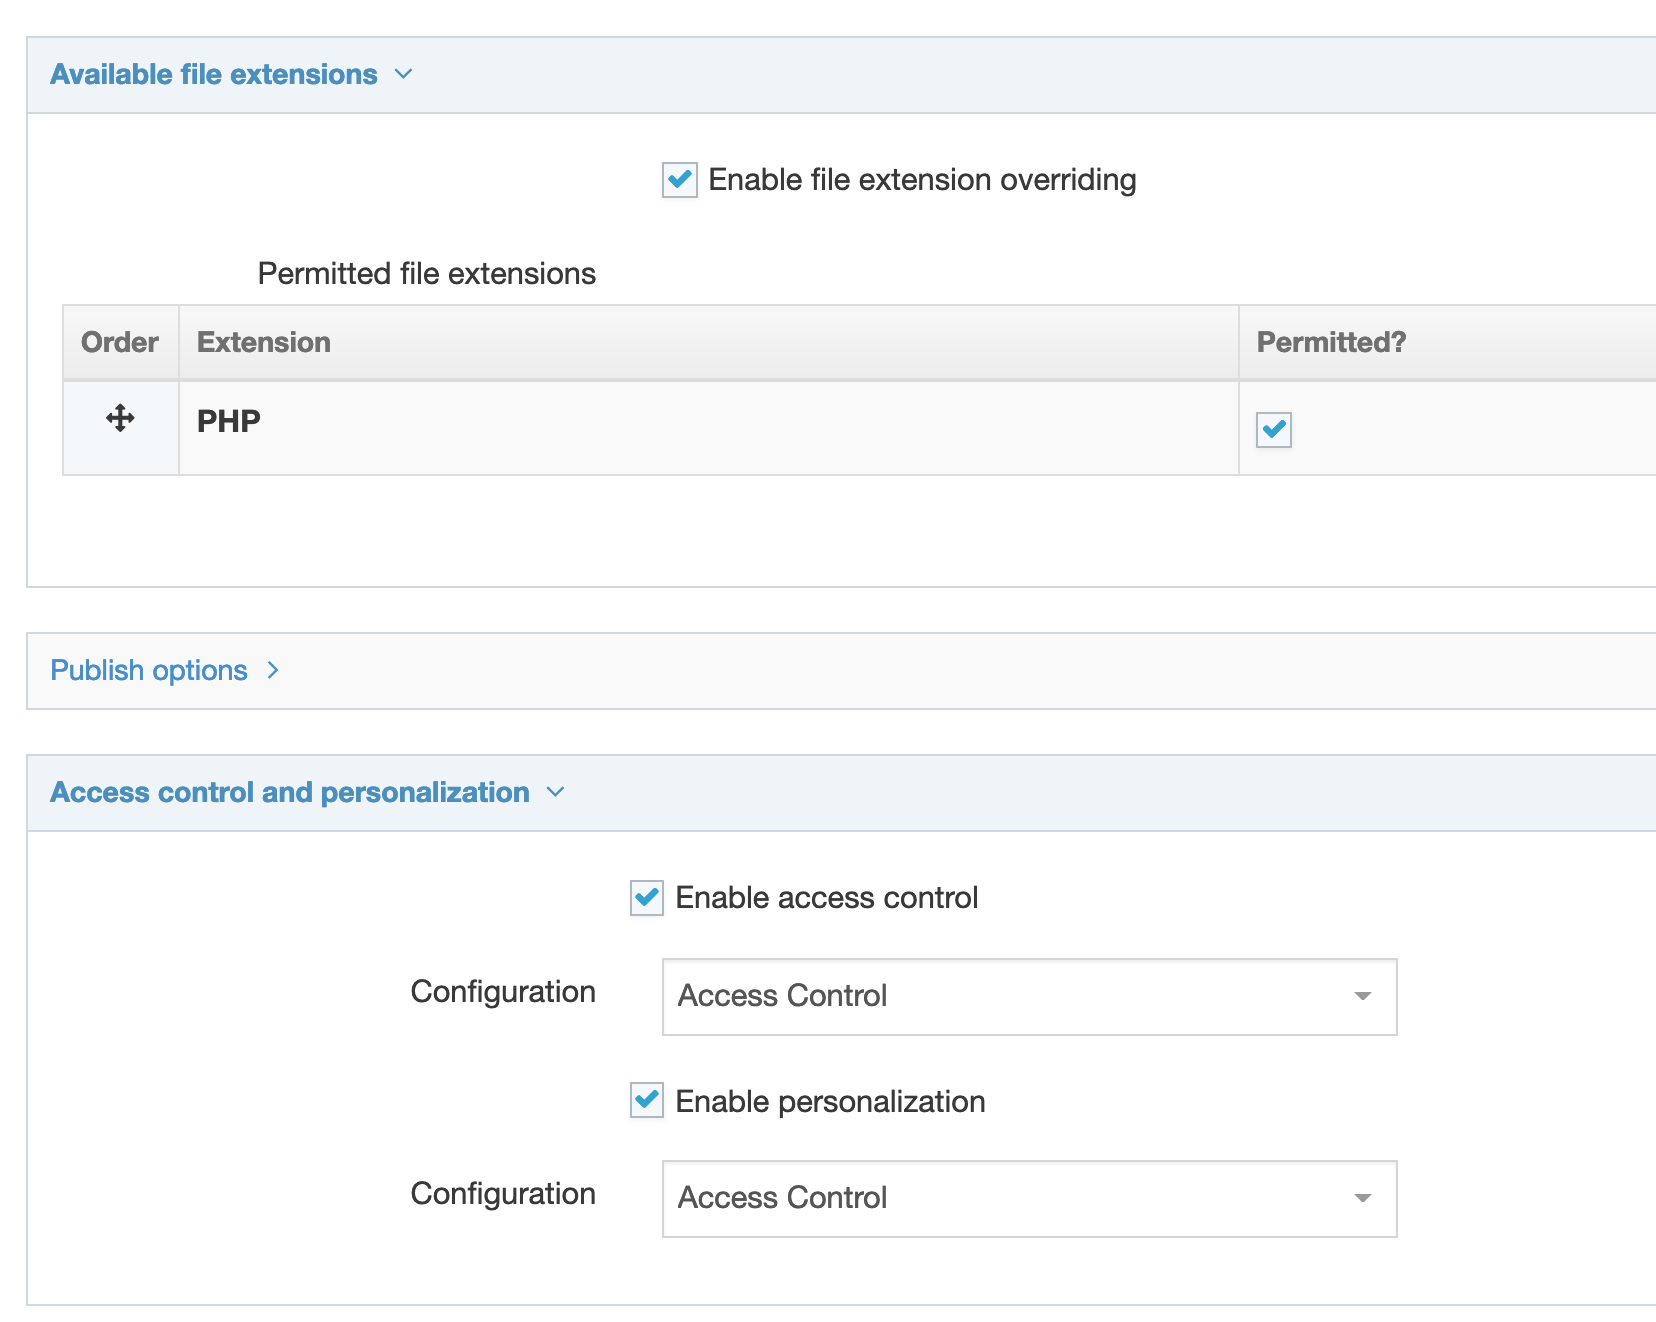Image resolution: width=1656 pixels, height=1322 pixels.
Task: Click chevron next to Access control and personalization
Action: tap(556, 793)
